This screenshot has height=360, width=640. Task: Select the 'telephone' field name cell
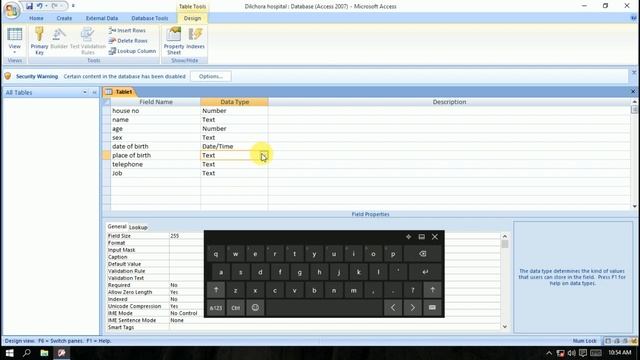156,164
